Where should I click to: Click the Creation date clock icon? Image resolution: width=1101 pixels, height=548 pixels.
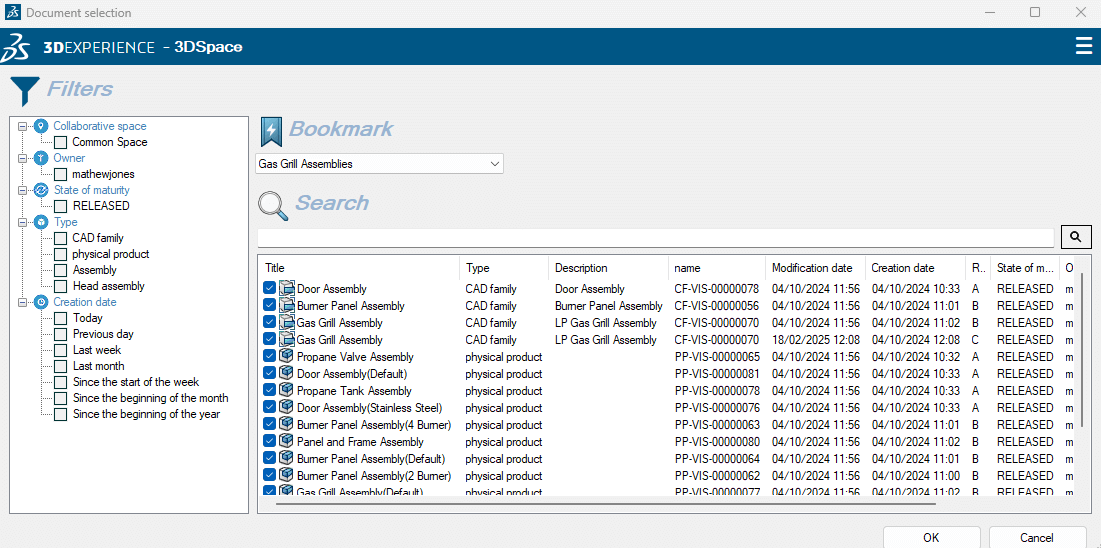pyautogui.click(x=41, y=302)
